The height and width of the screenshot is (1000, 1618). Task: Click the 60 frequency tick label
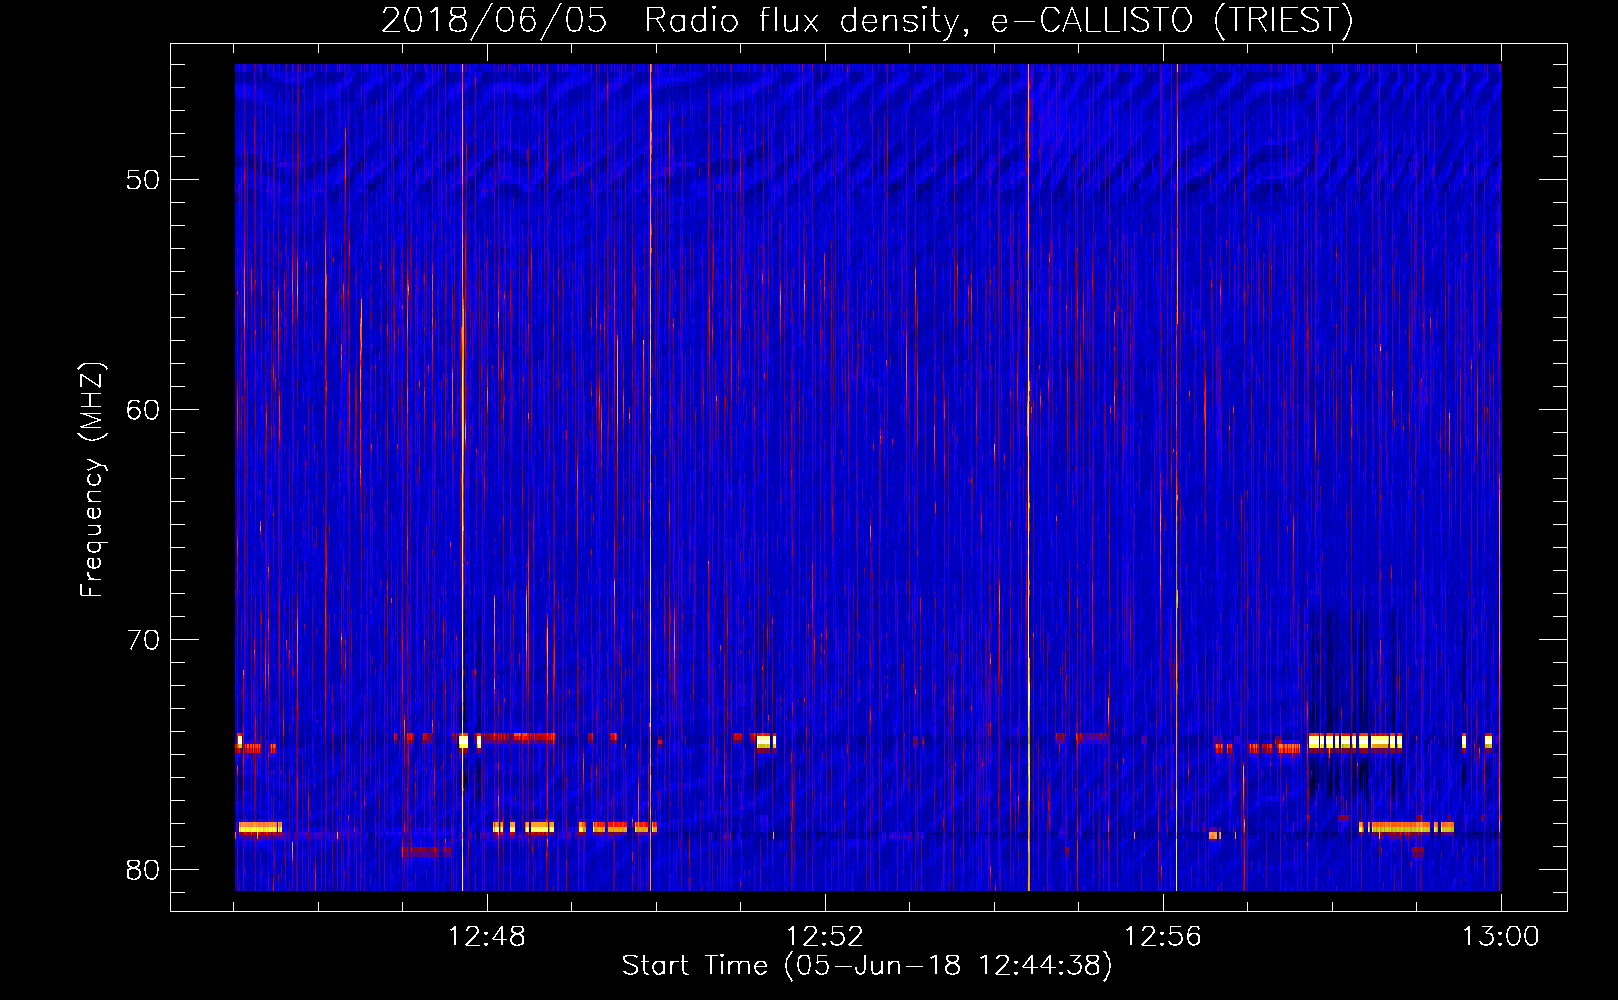(x=143, y=410)
